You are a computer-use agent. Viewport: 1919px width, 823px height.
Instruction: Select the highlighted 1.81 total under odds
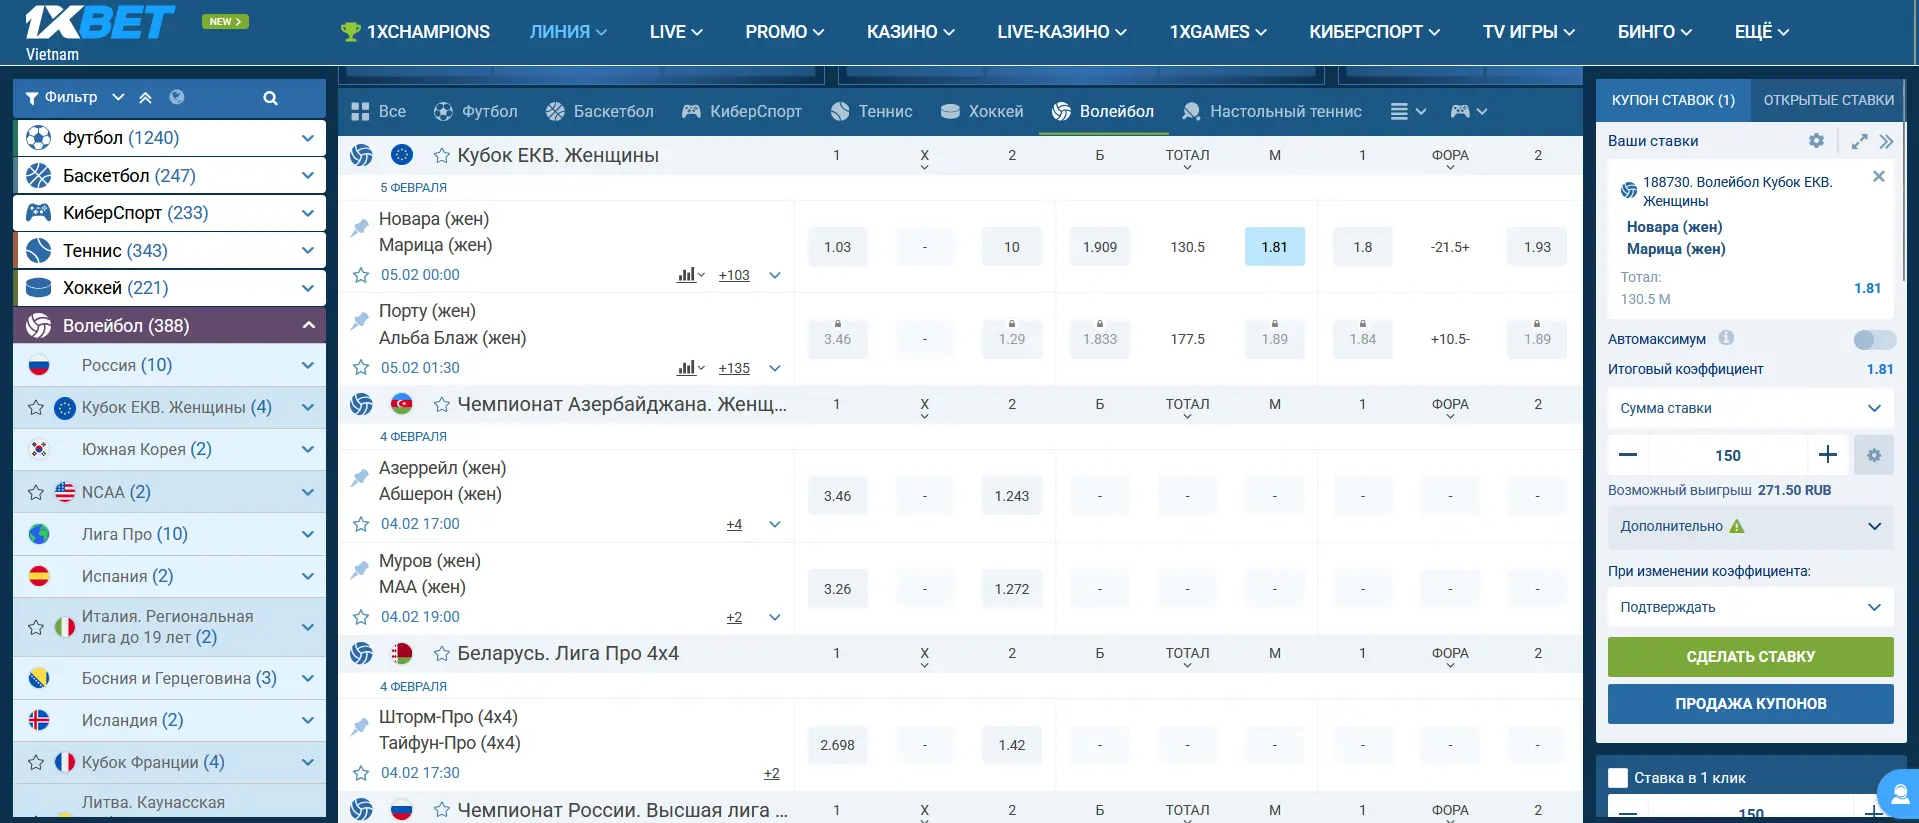pos(1275,247)
